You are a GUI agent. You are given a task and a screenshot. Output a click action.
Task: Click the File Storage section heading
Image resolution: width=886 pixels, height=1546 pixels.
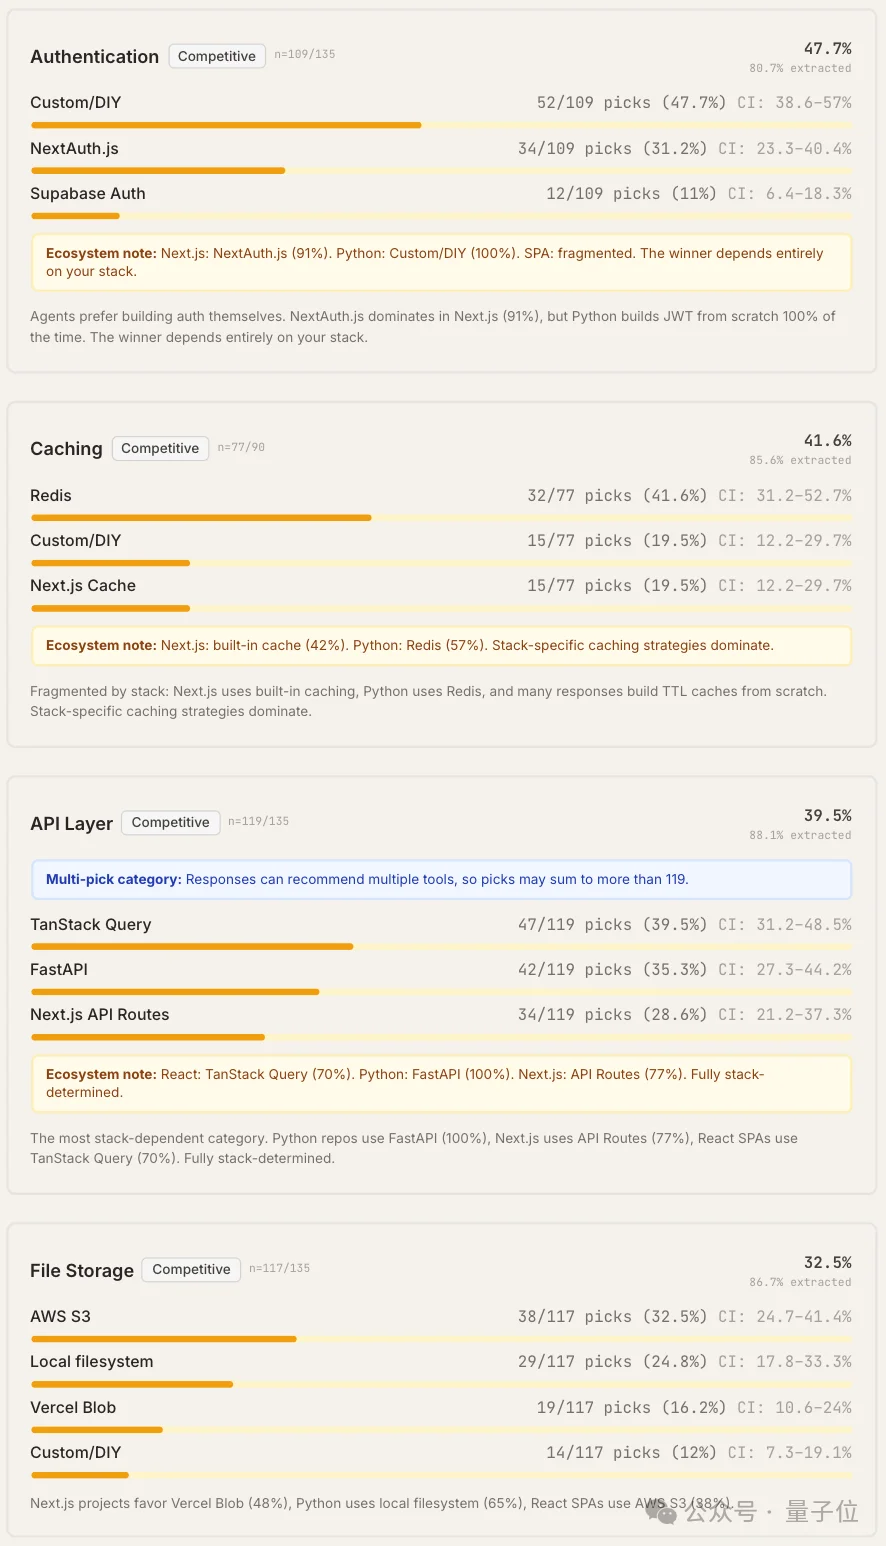82,1270
